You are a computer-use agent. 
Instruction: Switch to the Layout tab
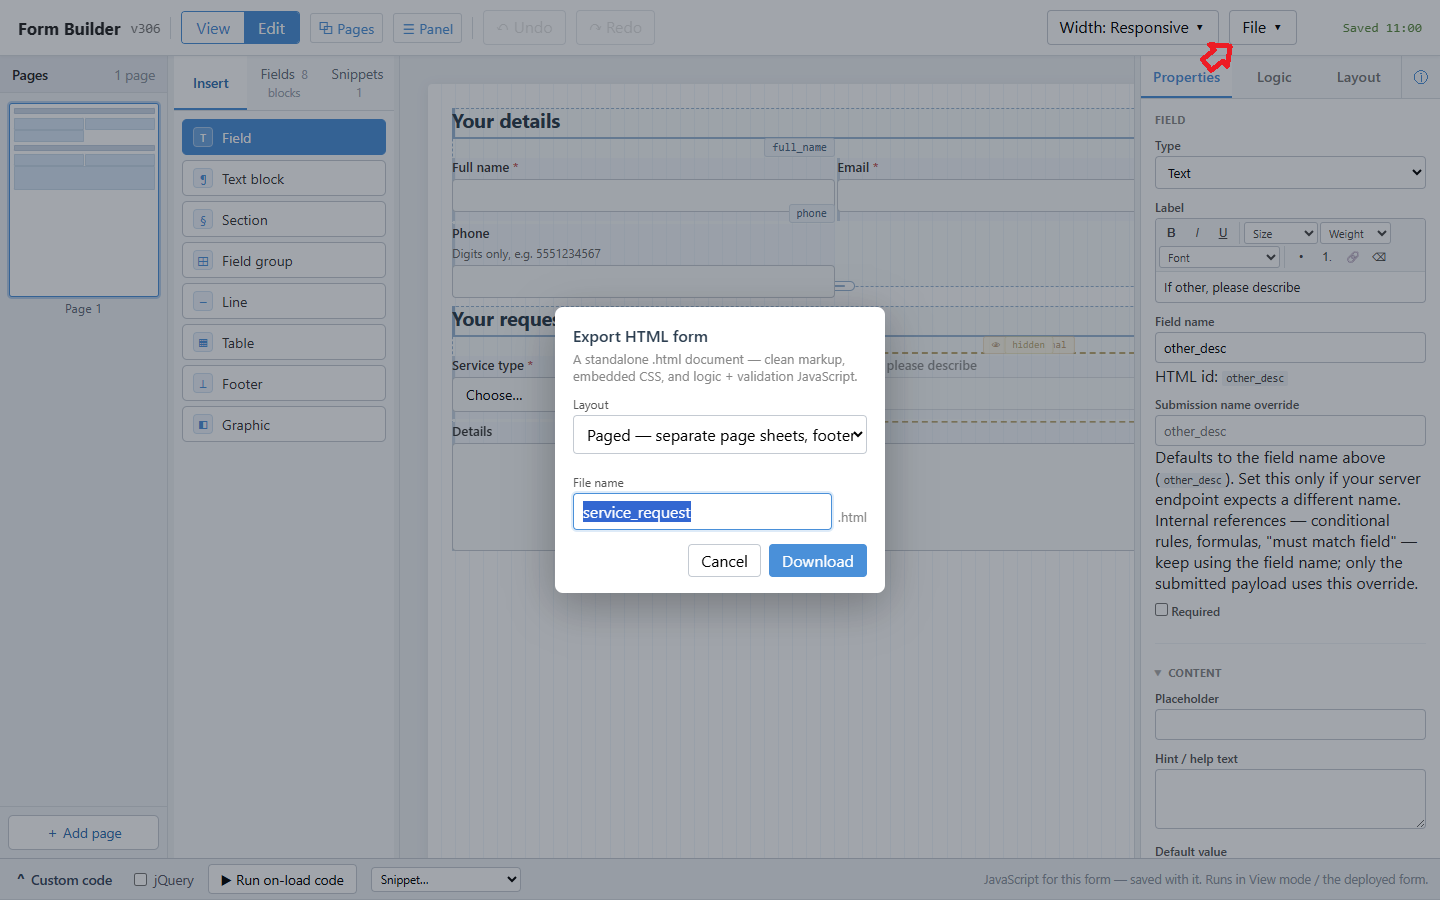point(1358,77)
